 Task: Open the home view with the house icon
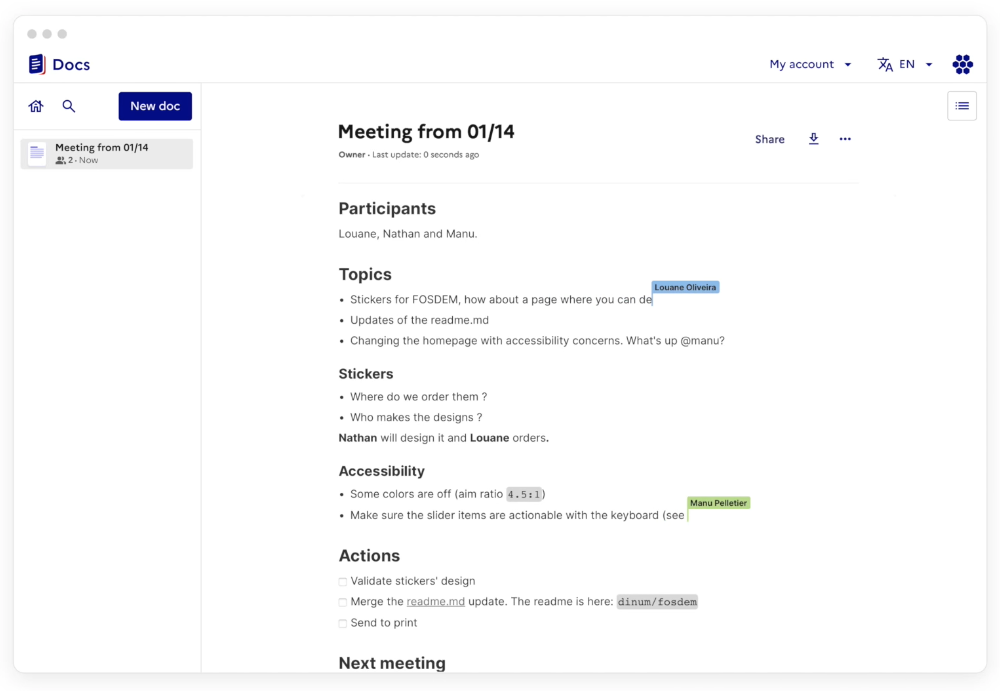36,105
